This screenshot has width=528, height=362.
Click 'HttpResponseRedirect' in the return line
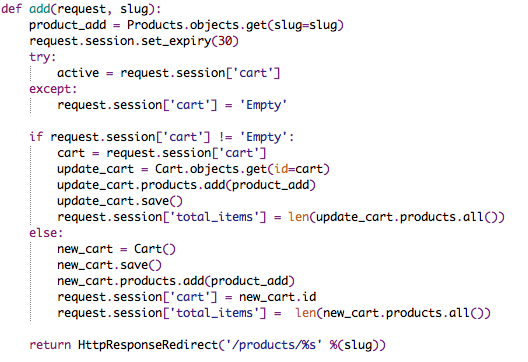pyautogui.click(x=148, y=345)
